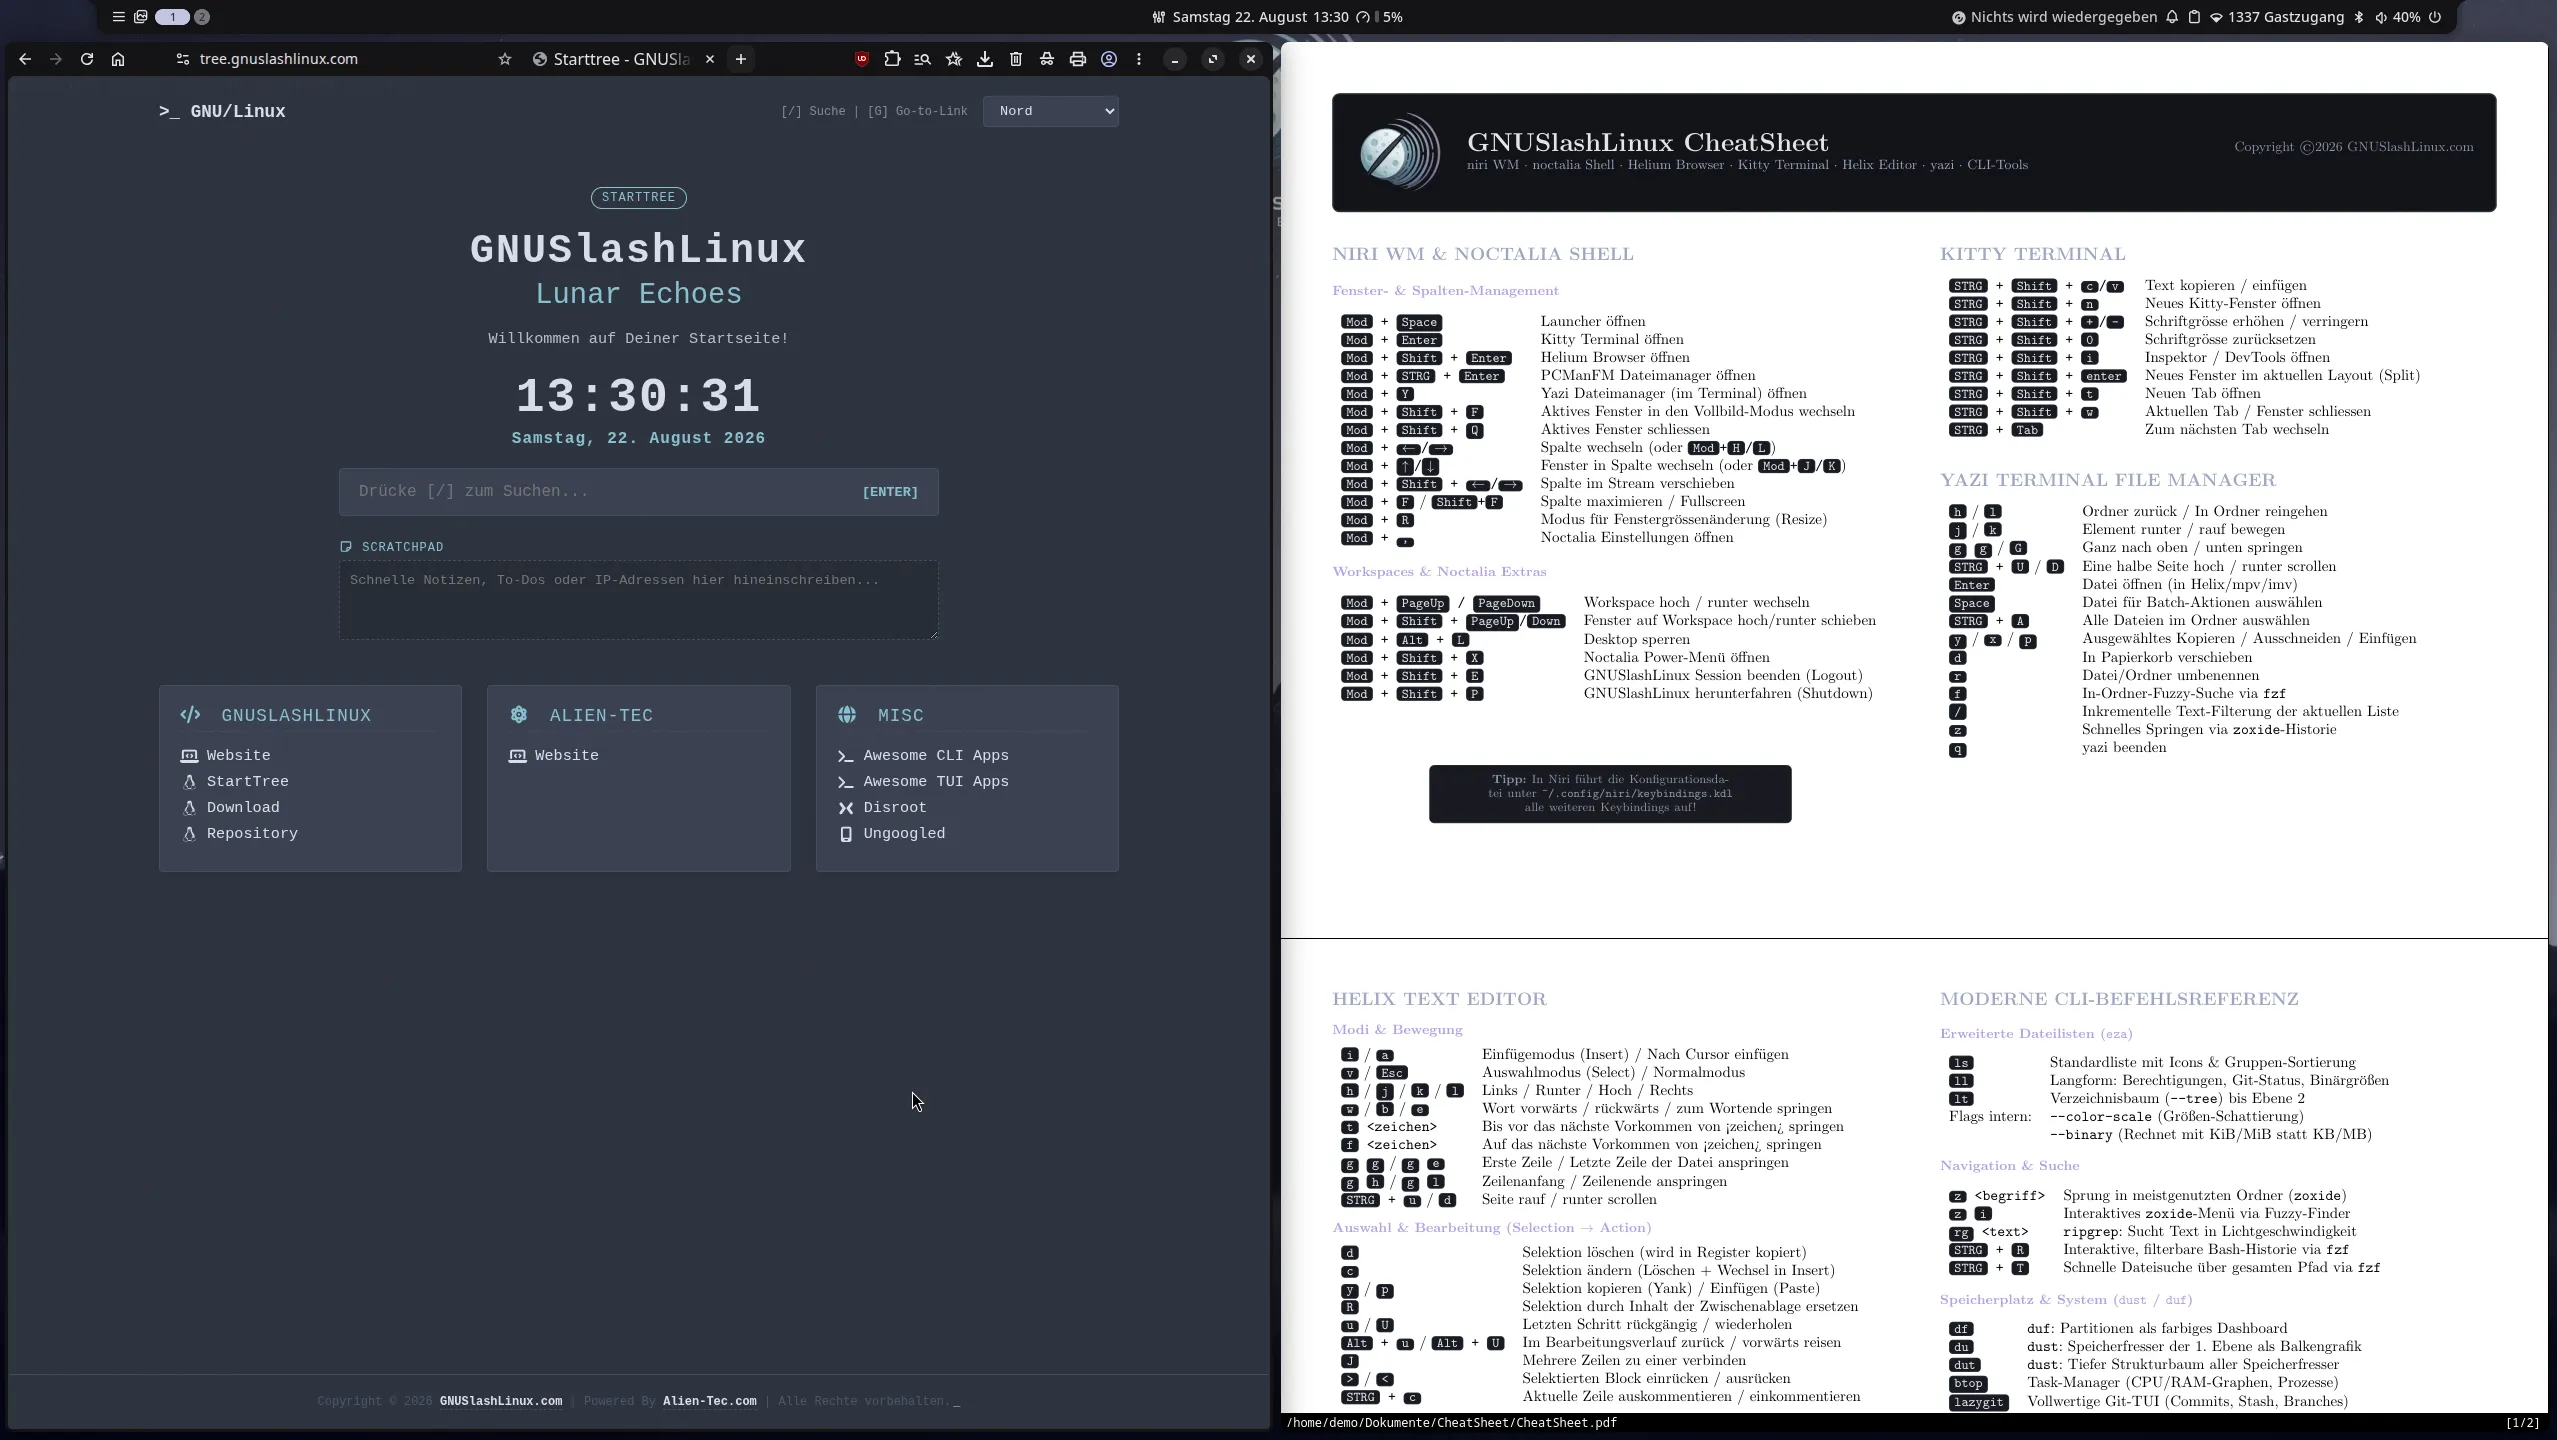View site information for tree.gnuslashlinux.com
The width and height of the screenshot is (2557, 1440).
point(182,59)
